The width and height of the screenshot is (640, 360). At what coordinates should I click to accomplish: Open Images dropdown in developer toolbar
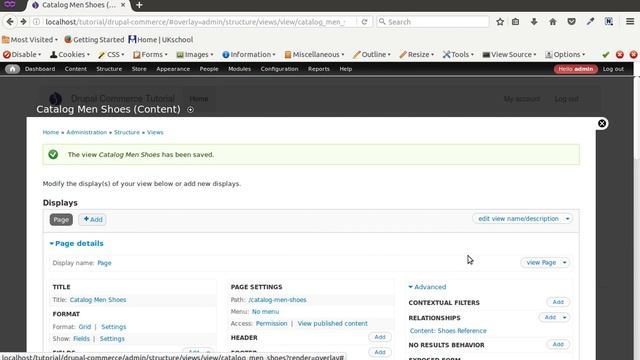click(x=195, y=54)
